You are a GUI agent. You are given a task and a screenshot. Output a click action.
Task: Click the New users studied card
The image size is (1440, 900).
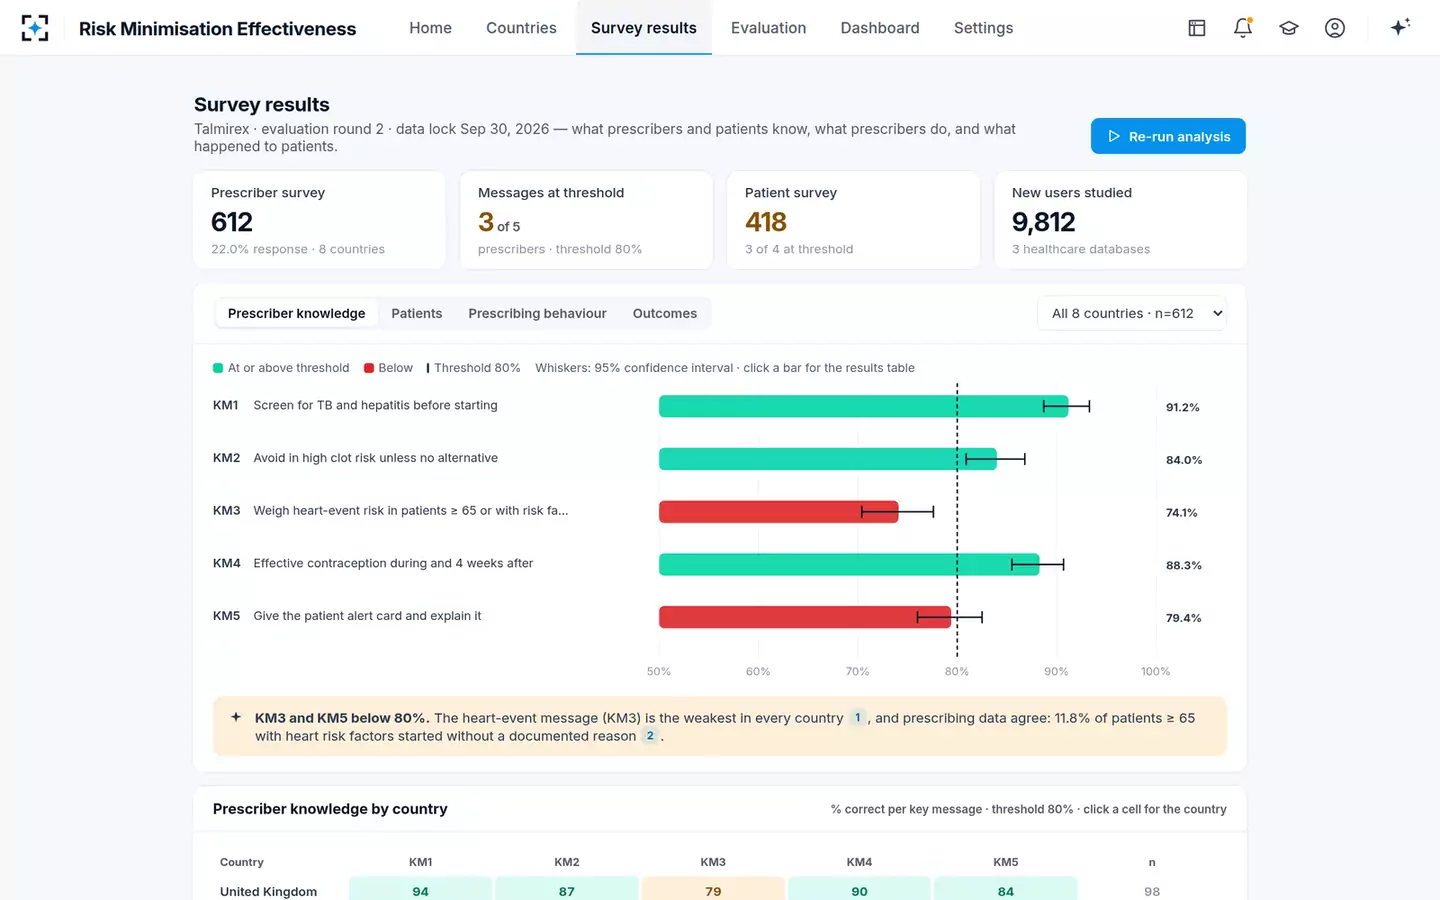point(1121,220)
